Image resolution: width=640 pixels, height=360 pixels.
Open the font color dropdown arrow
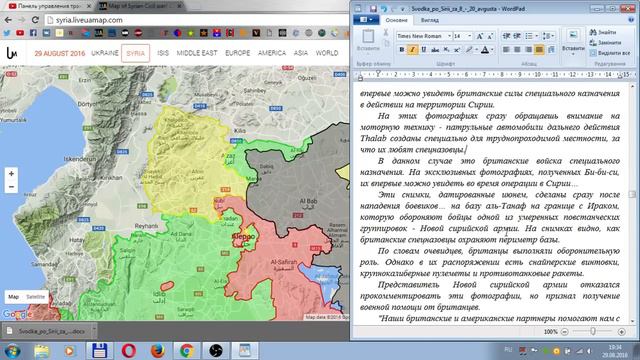point(492,50)
